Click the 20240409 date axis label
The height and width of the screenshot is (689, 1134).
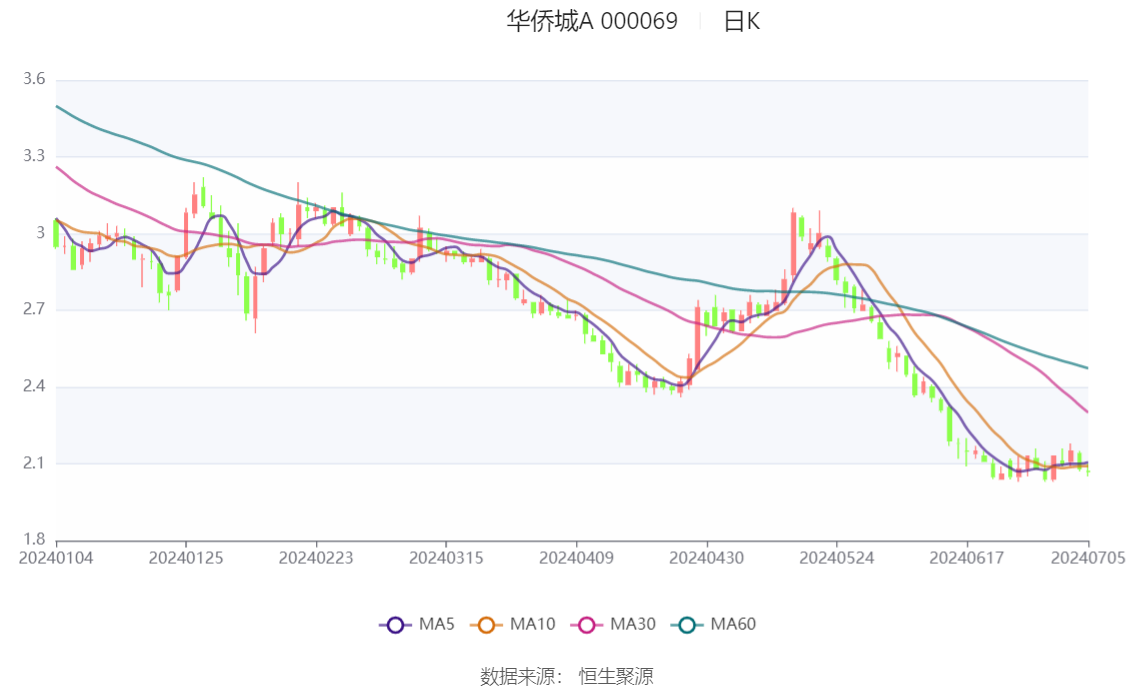click(x=576, y=558)
